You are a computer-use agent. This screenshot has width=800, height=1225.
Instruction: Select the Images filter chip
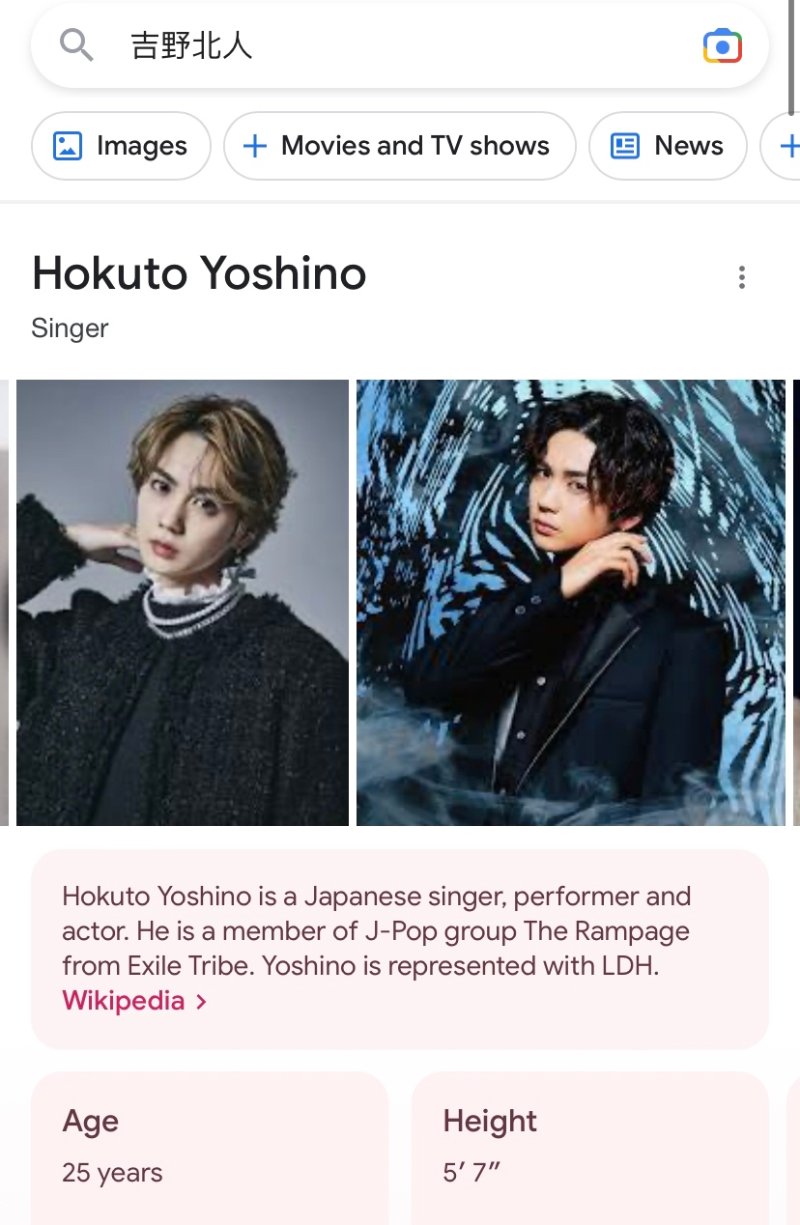coord(121,146)
